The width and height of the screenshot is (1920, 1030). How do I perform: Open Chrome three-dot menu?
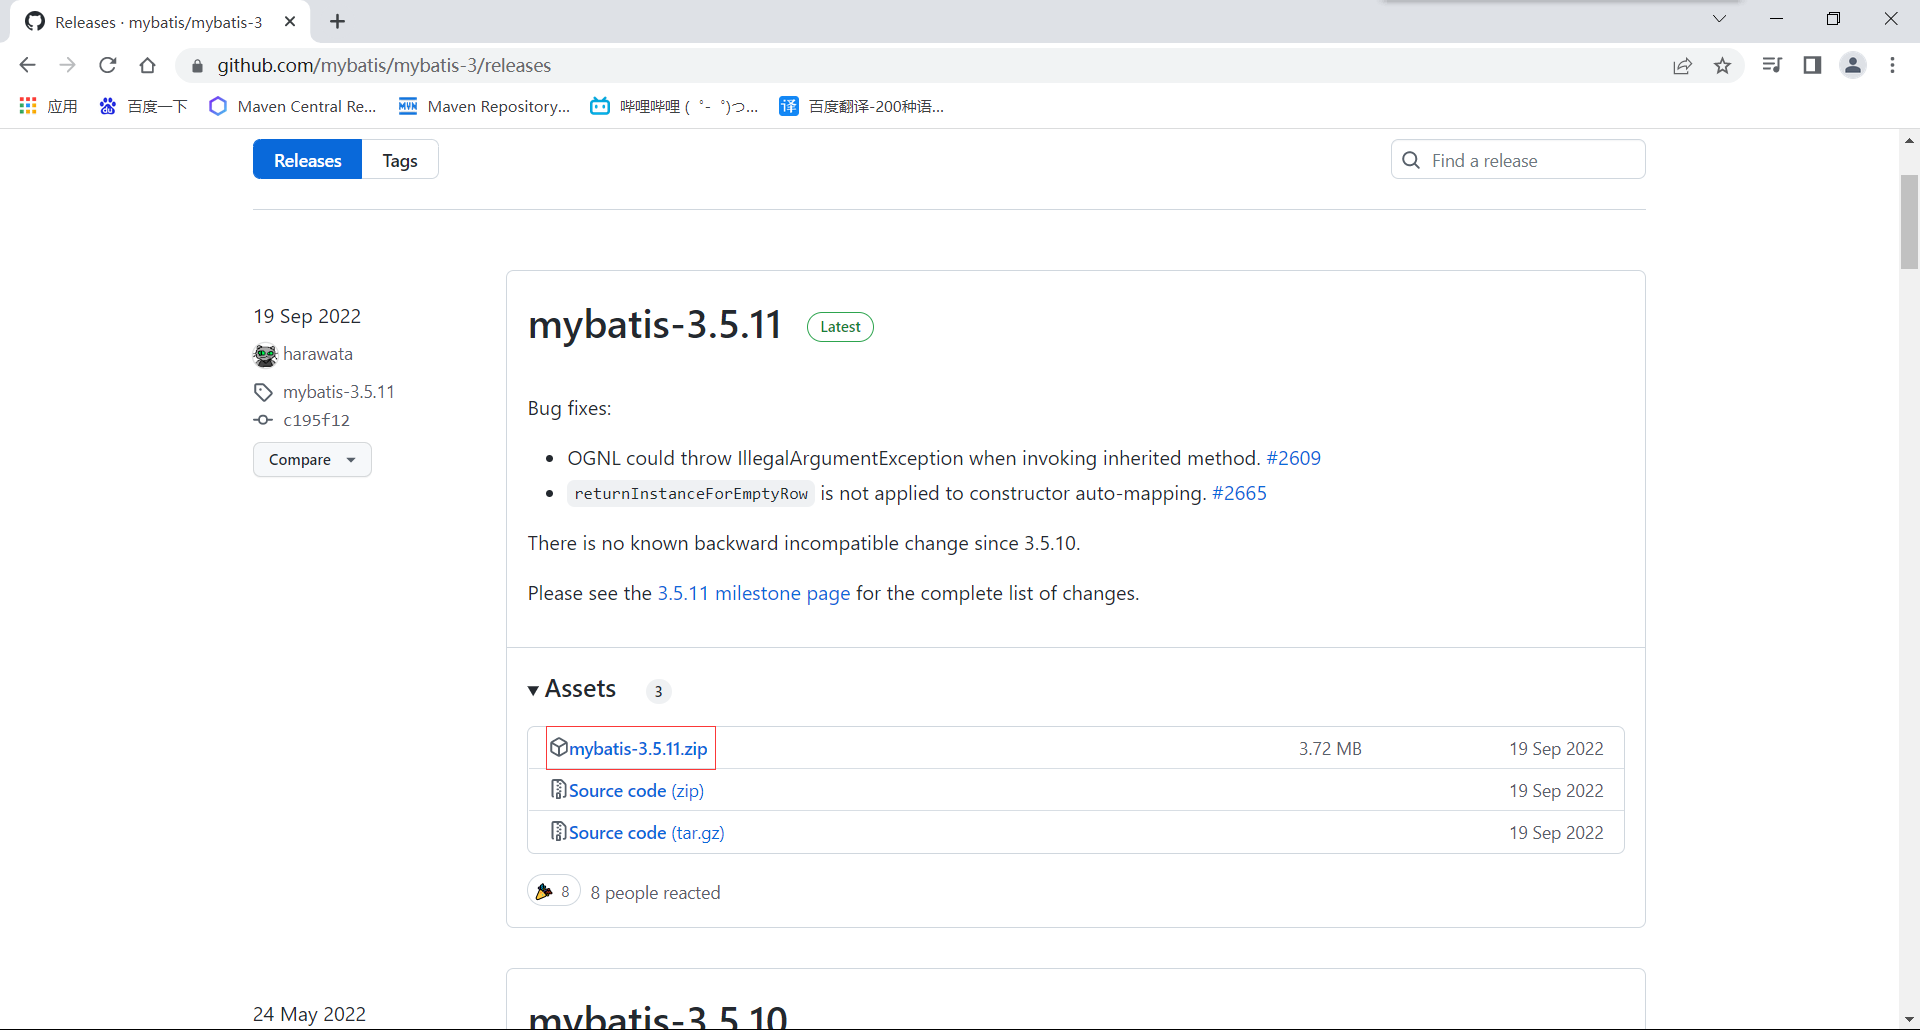pyautogui.click(x=1892, y=65)
